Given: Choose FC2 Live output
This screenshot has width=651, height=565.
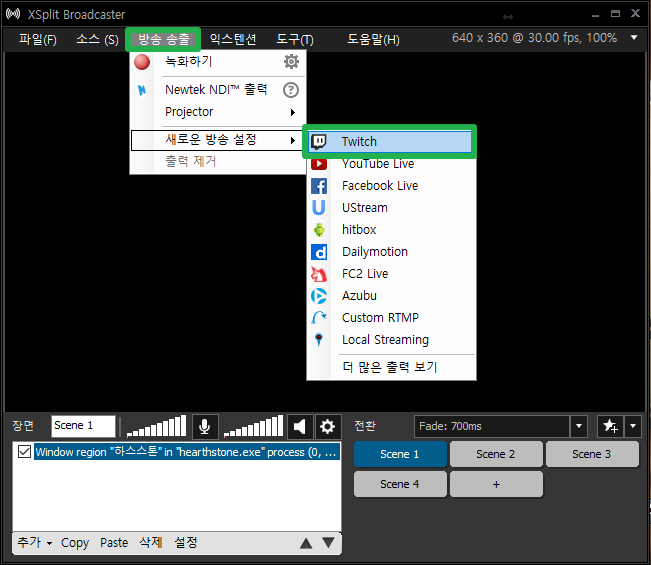Looking at the screenshot, I should coord(391,274).
